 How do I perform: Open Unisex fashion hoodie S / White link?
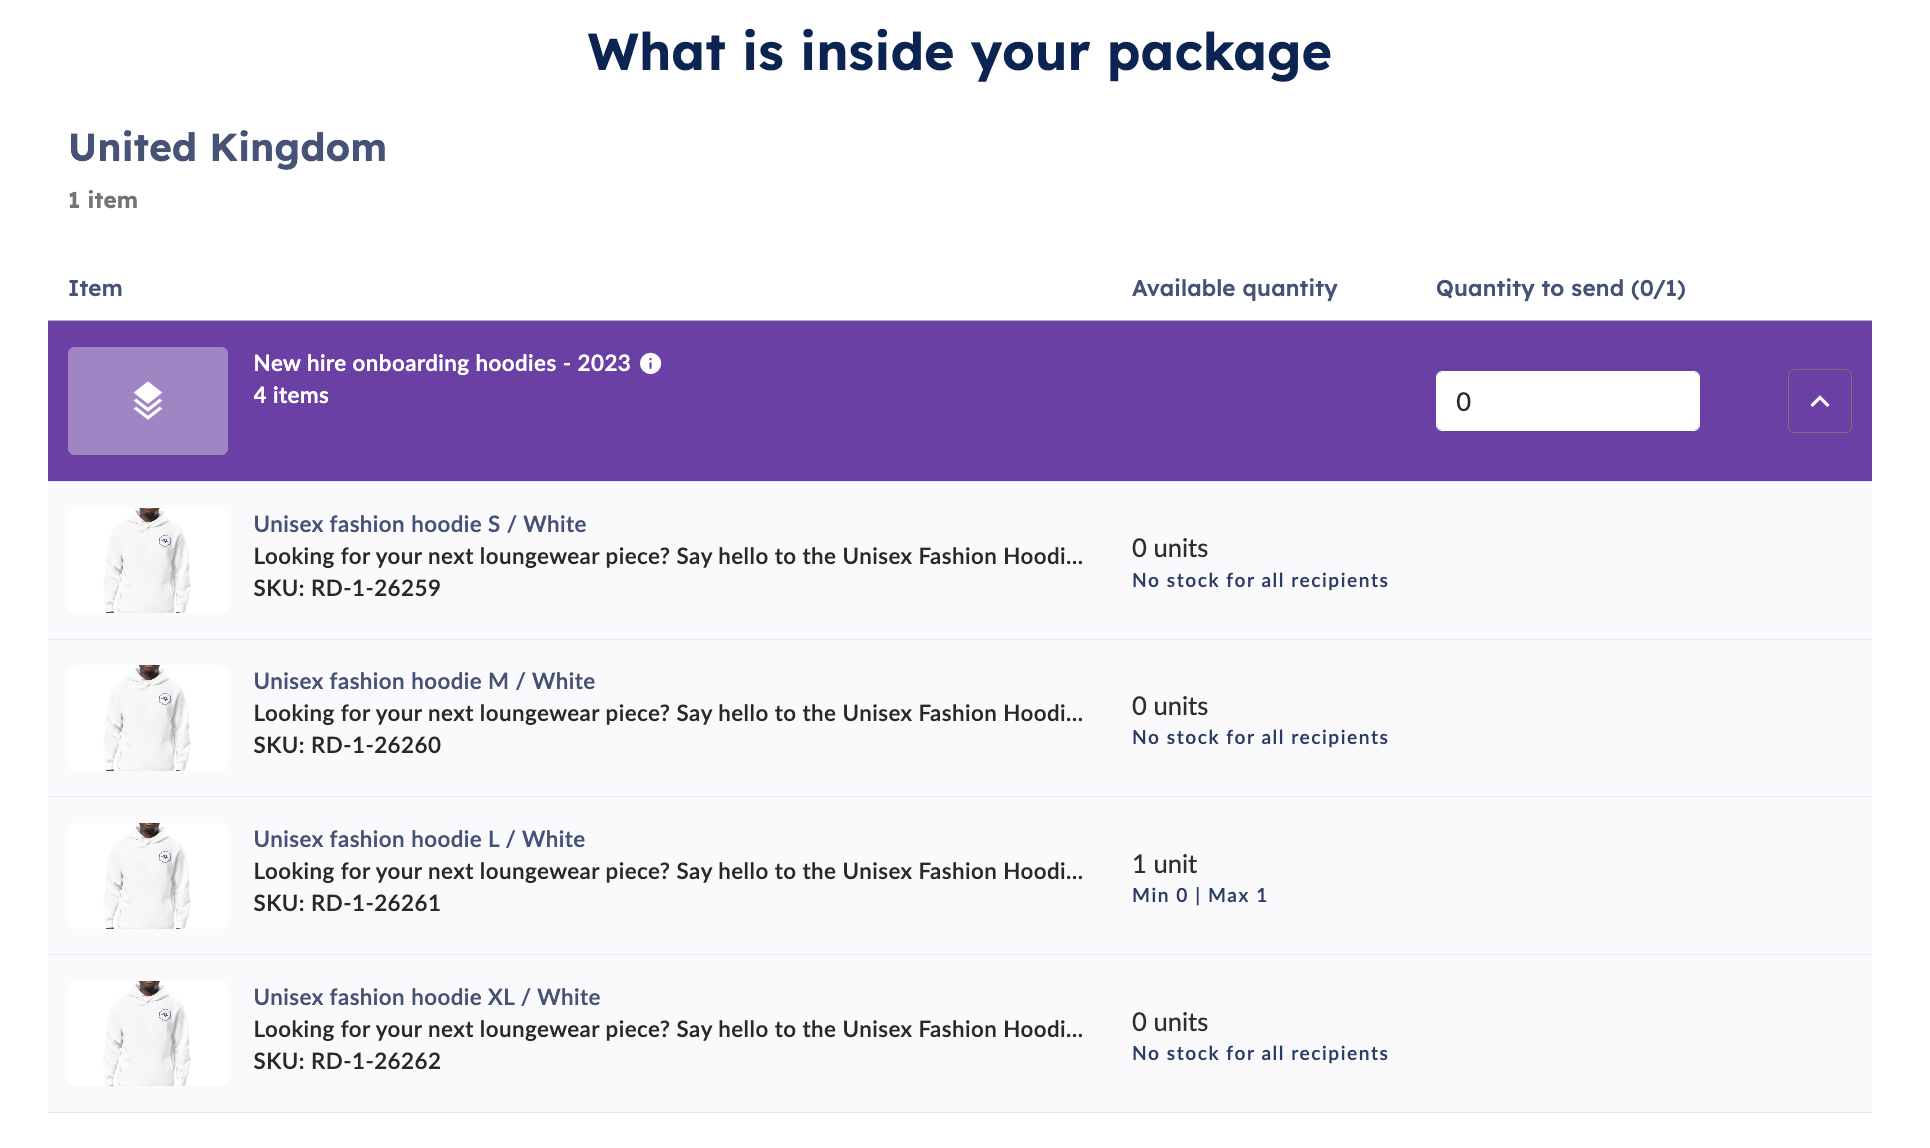[x=420, y=524]
